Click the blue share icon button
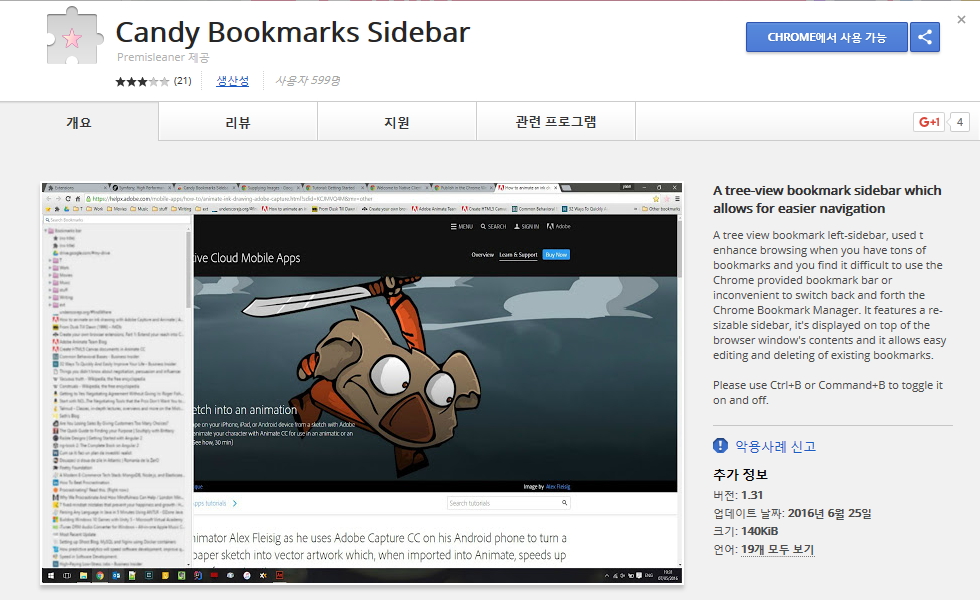 pyautogui.click(x=925, y=37)
